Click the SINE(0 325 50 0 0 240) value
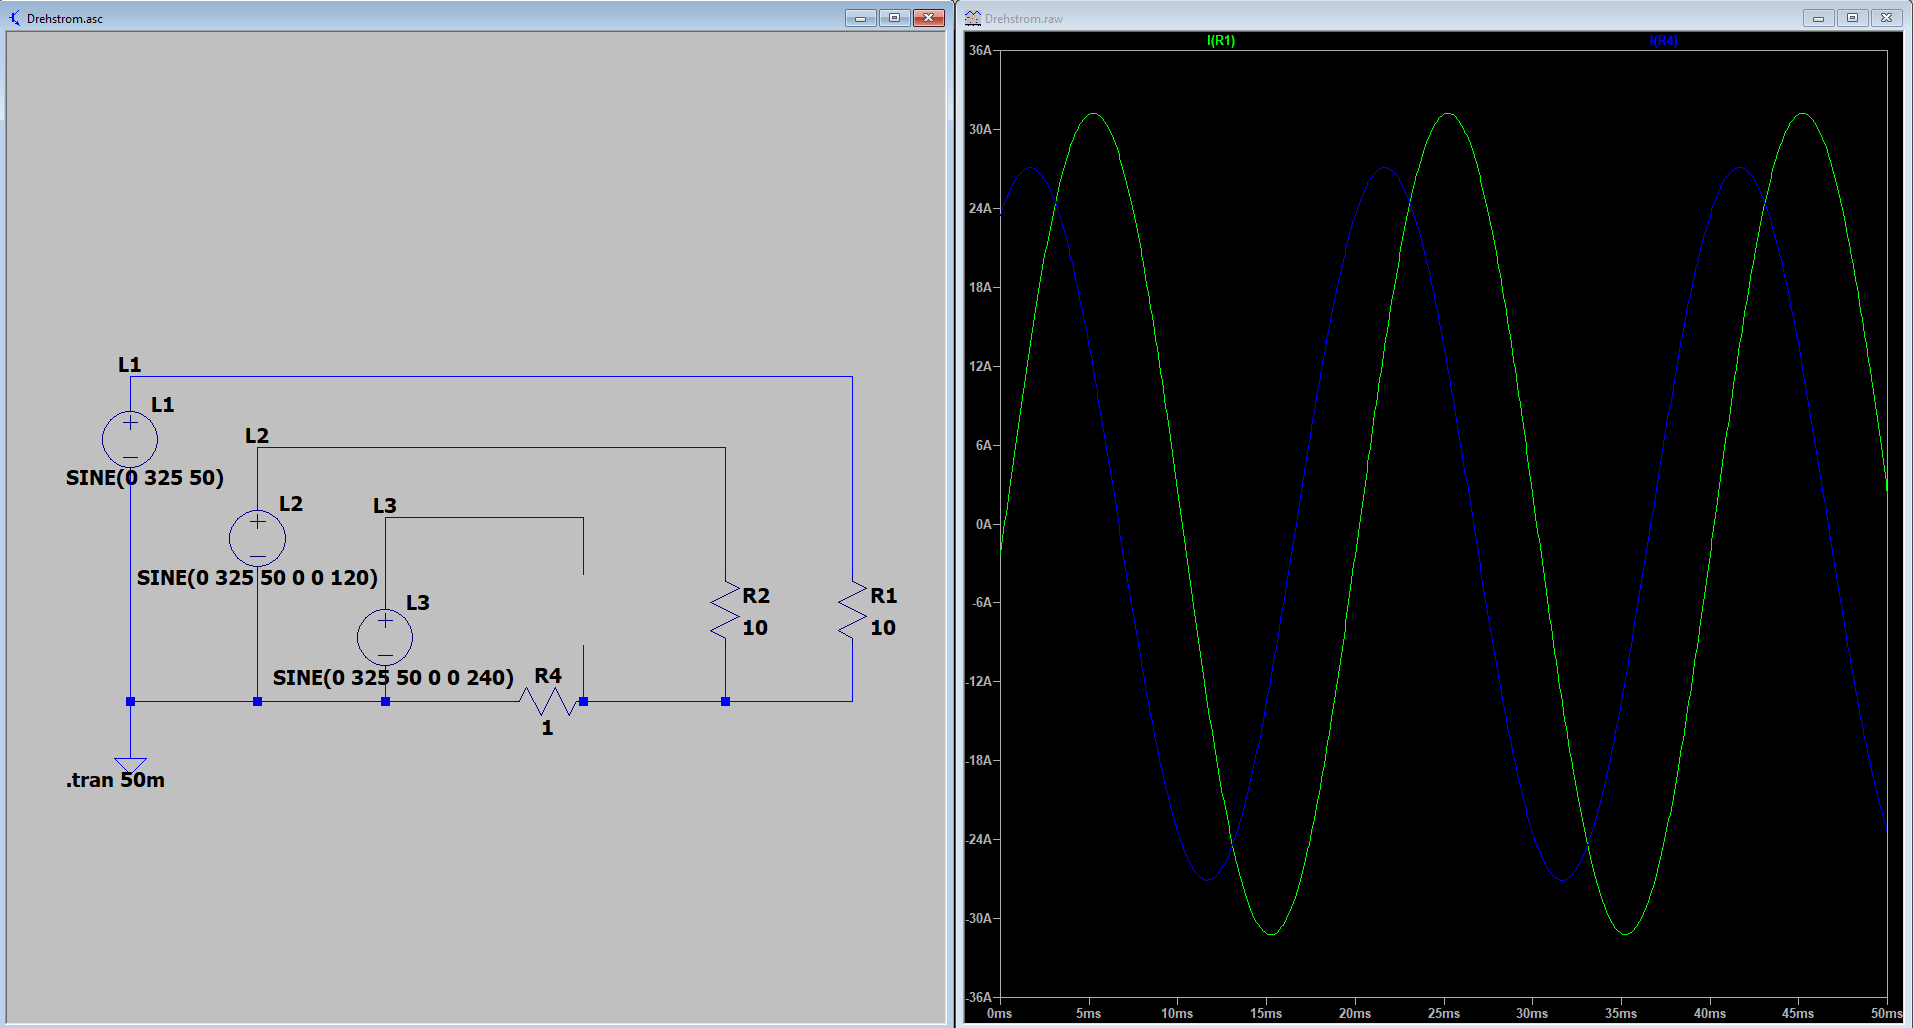This screenshot has width=1914, height=1028. [393, 678]
